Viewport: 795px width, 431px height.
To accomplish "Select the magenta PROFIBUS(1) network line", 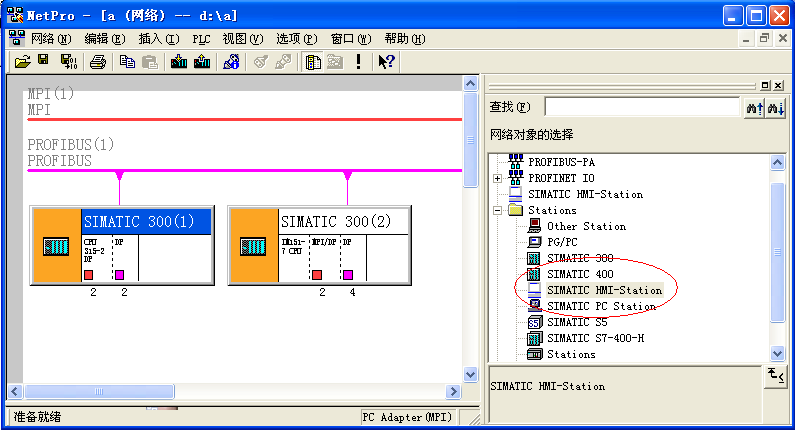I will [x=244, y=170].
